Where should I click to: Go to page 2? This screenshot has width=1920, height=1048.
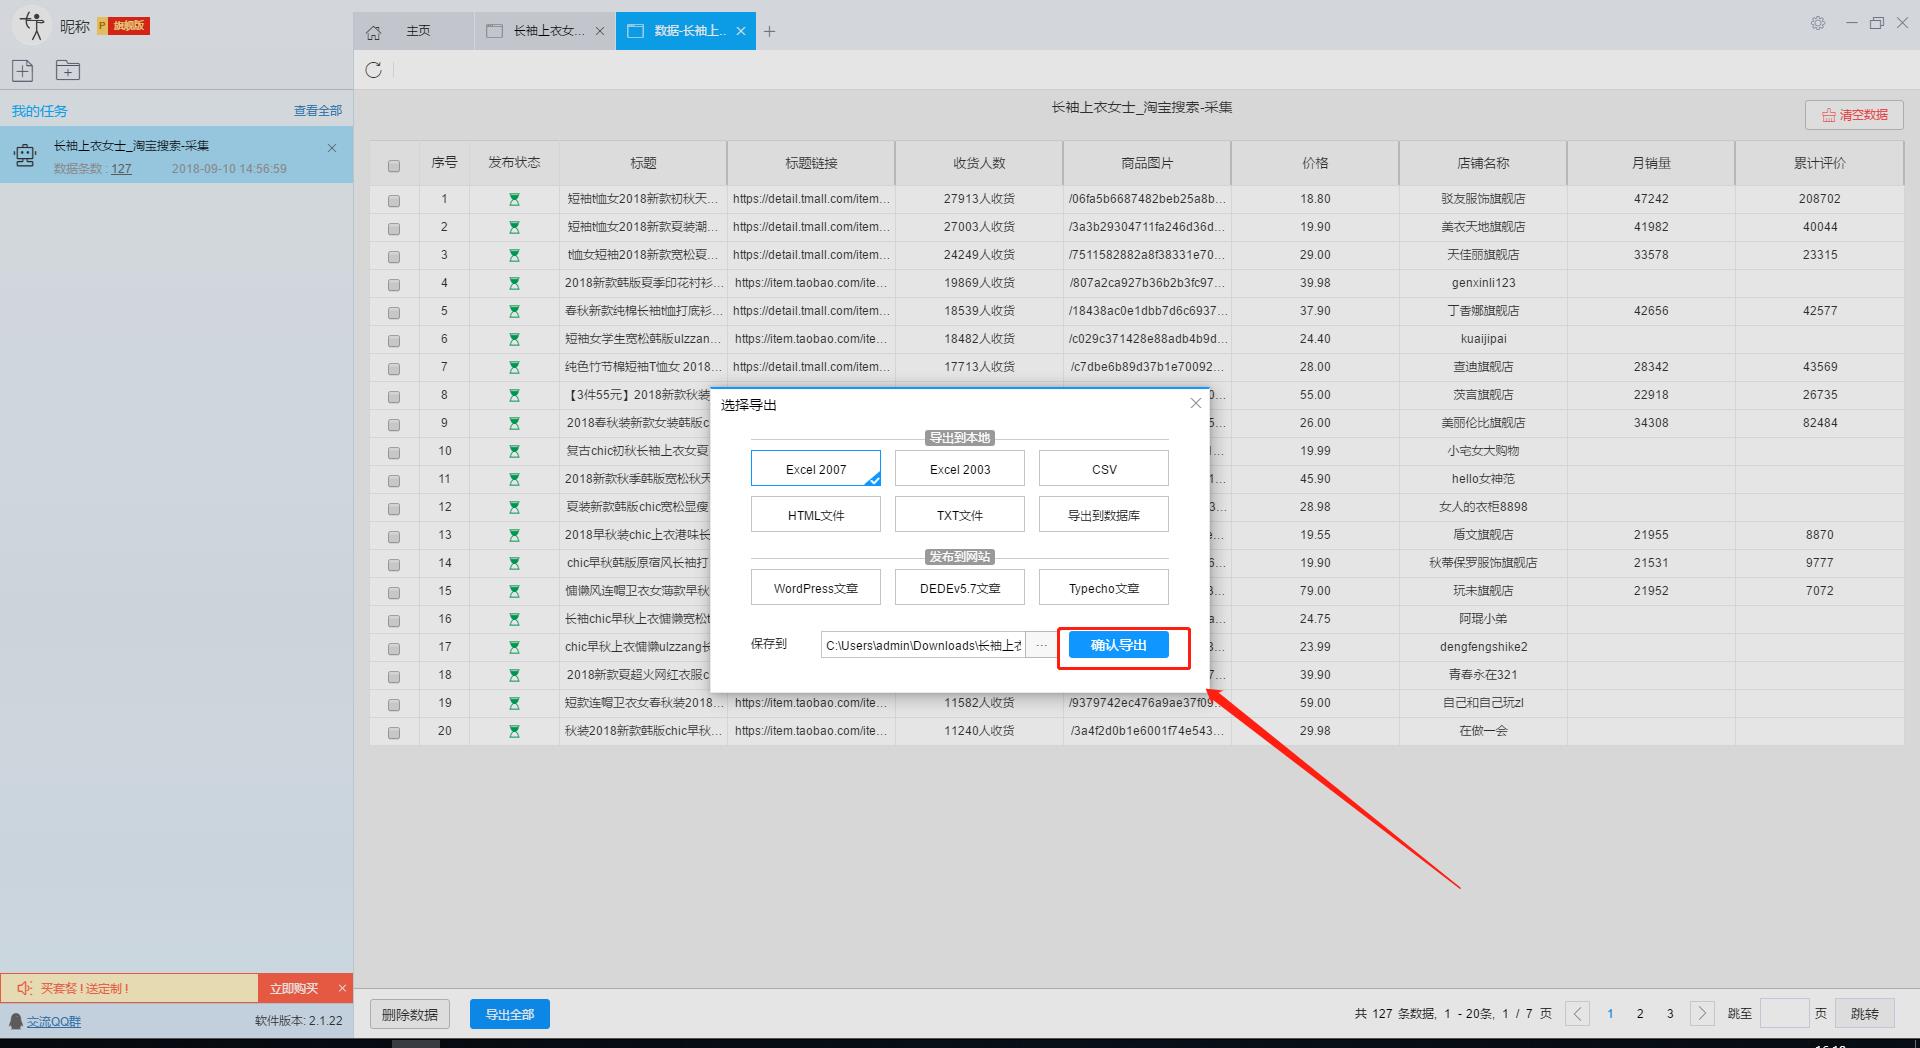[x=1640, y=1013]
